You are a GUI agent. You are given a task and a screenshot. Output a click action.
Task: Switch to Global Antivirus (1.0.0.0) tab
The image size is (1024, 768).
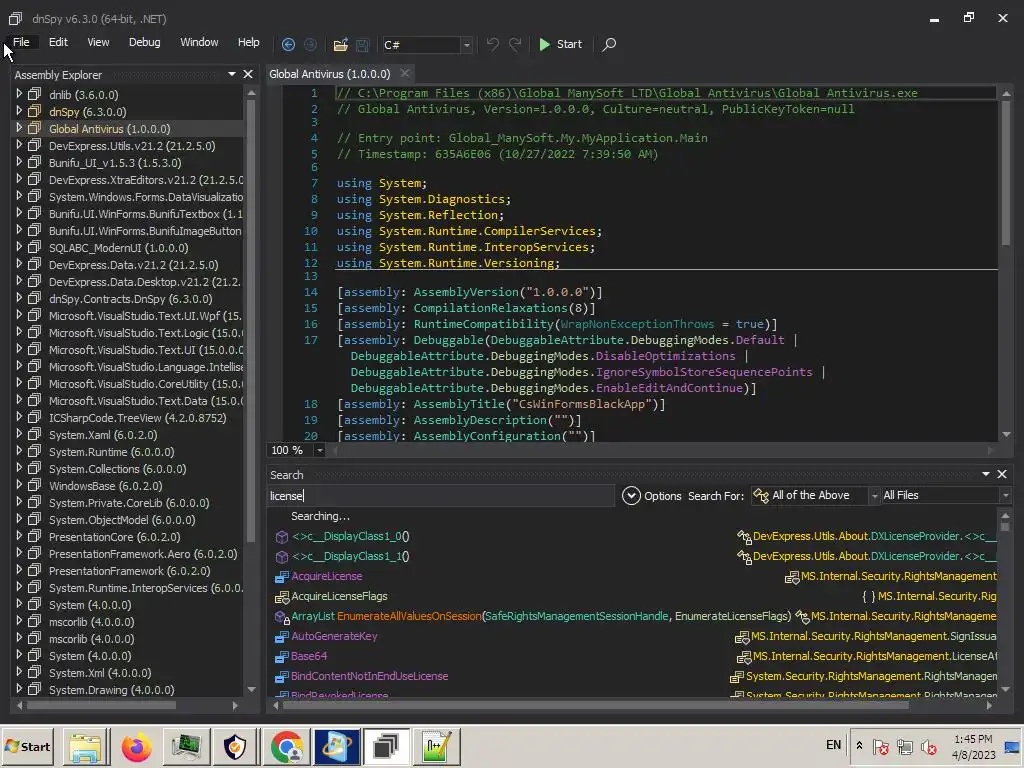point(330,74)
